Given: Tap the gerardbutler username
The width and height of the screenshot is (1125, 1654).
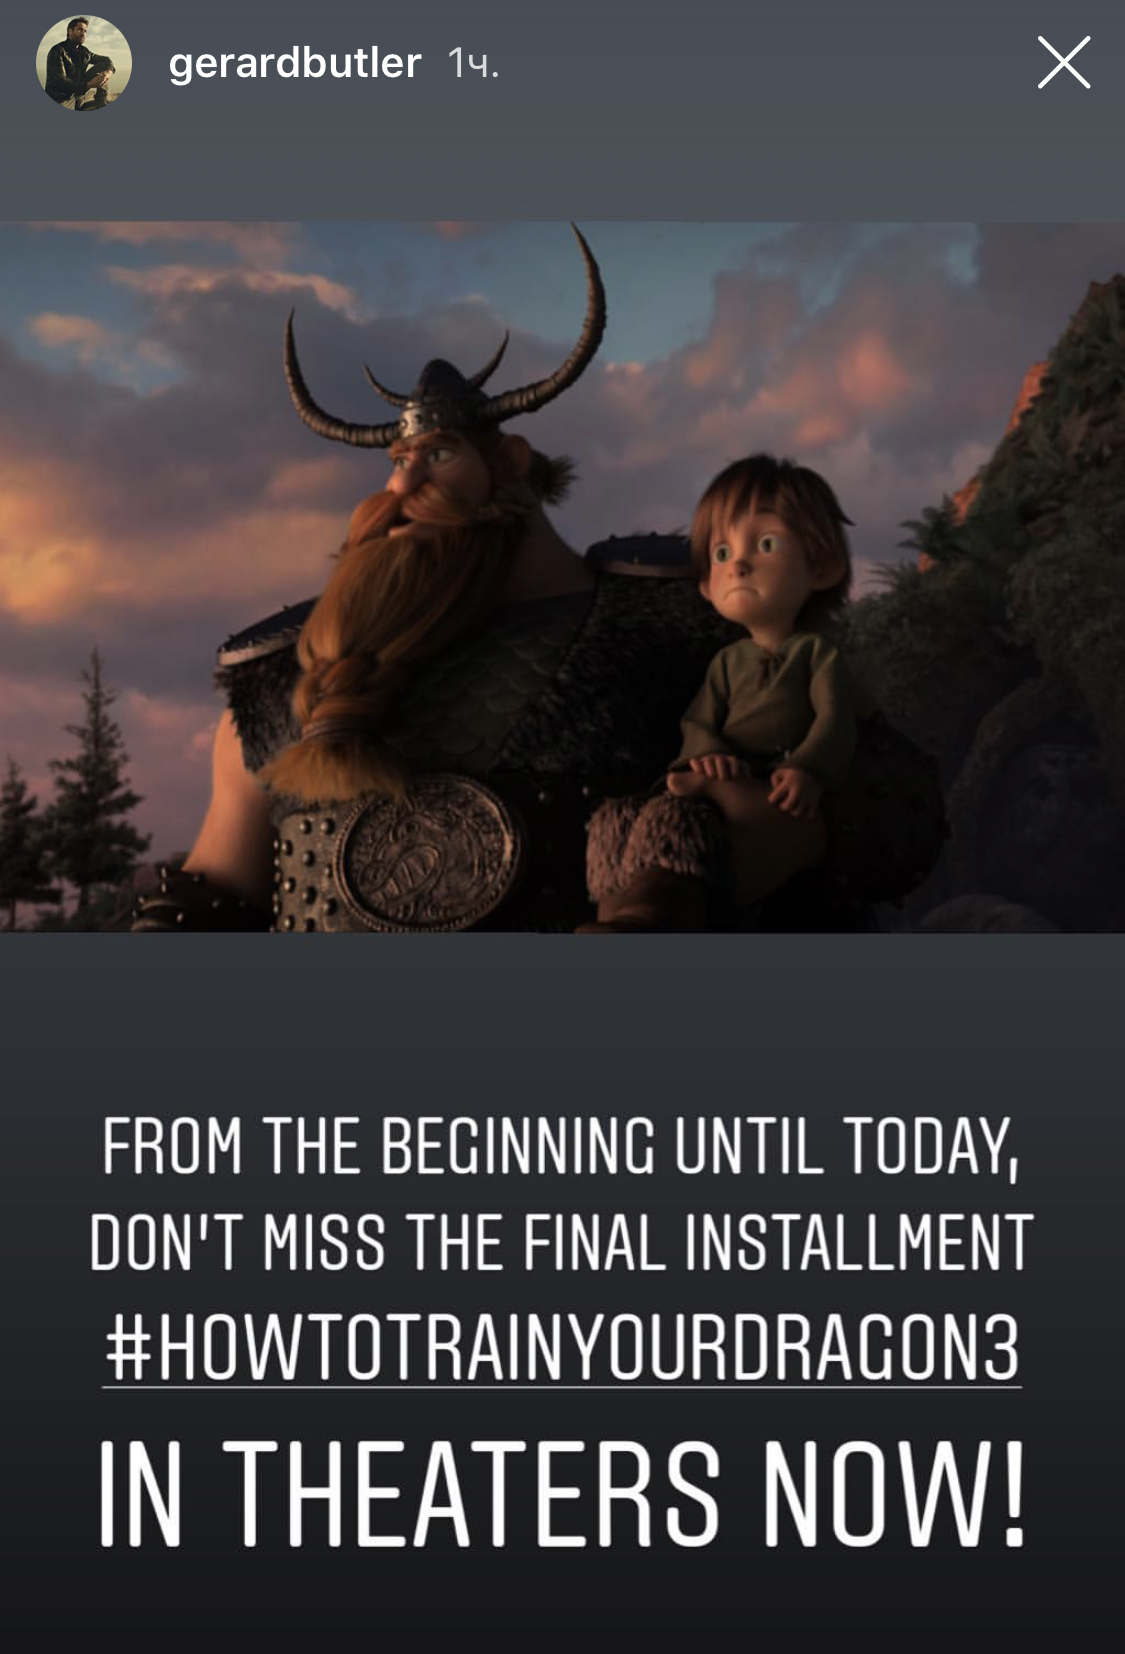Looking at the screenshot, I should (x=295, y=63).
